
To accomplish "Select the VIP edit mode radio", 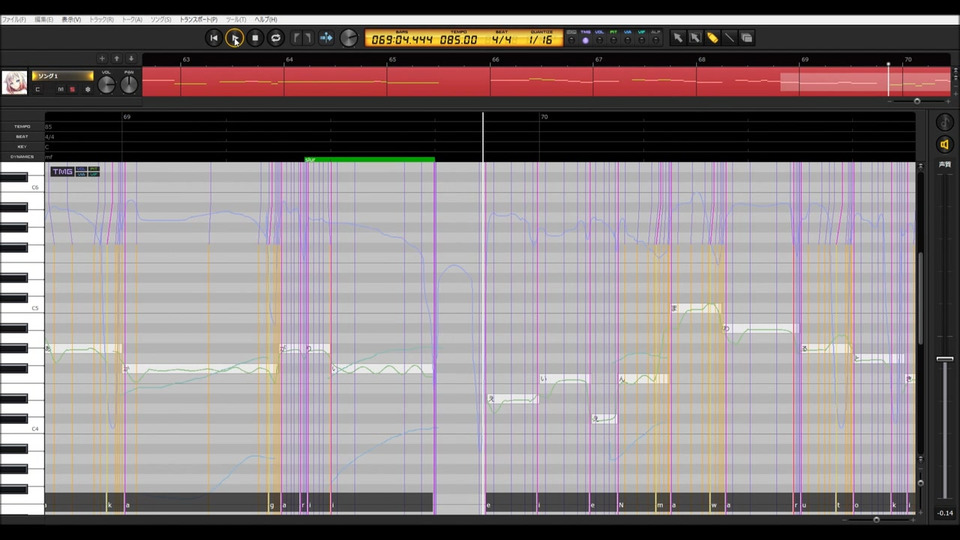I will (x=642, y=40).
